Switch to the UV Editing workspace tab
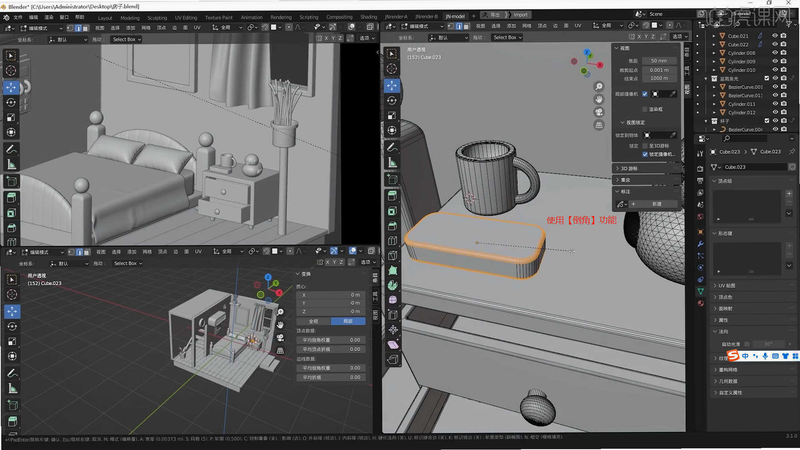 point(186,17)
